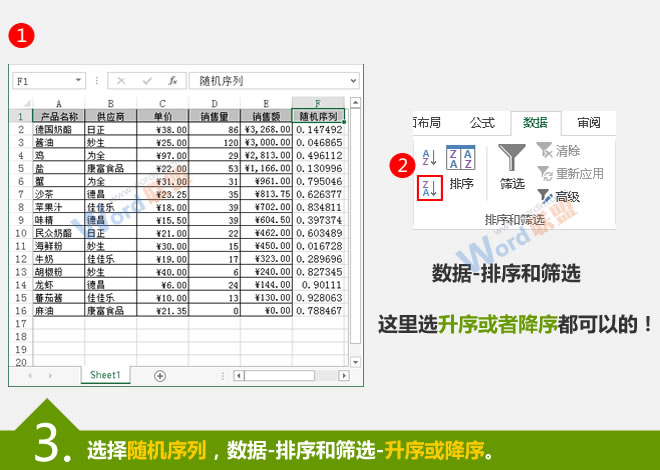Click the Select All corner triangle
The width and height of the screenshot is (660, 470).
click(x=27, y=103)
